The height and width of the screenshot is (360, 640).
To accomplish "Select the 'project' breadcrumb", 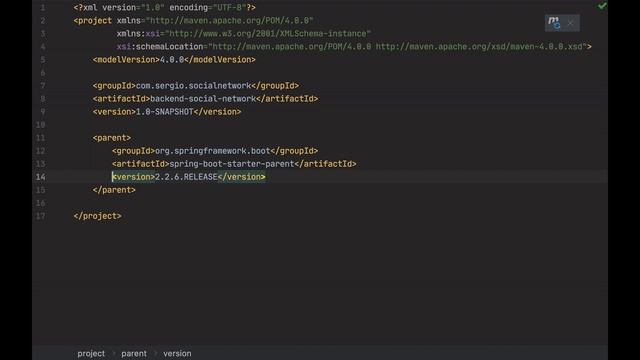I will (x=91, y=353).
